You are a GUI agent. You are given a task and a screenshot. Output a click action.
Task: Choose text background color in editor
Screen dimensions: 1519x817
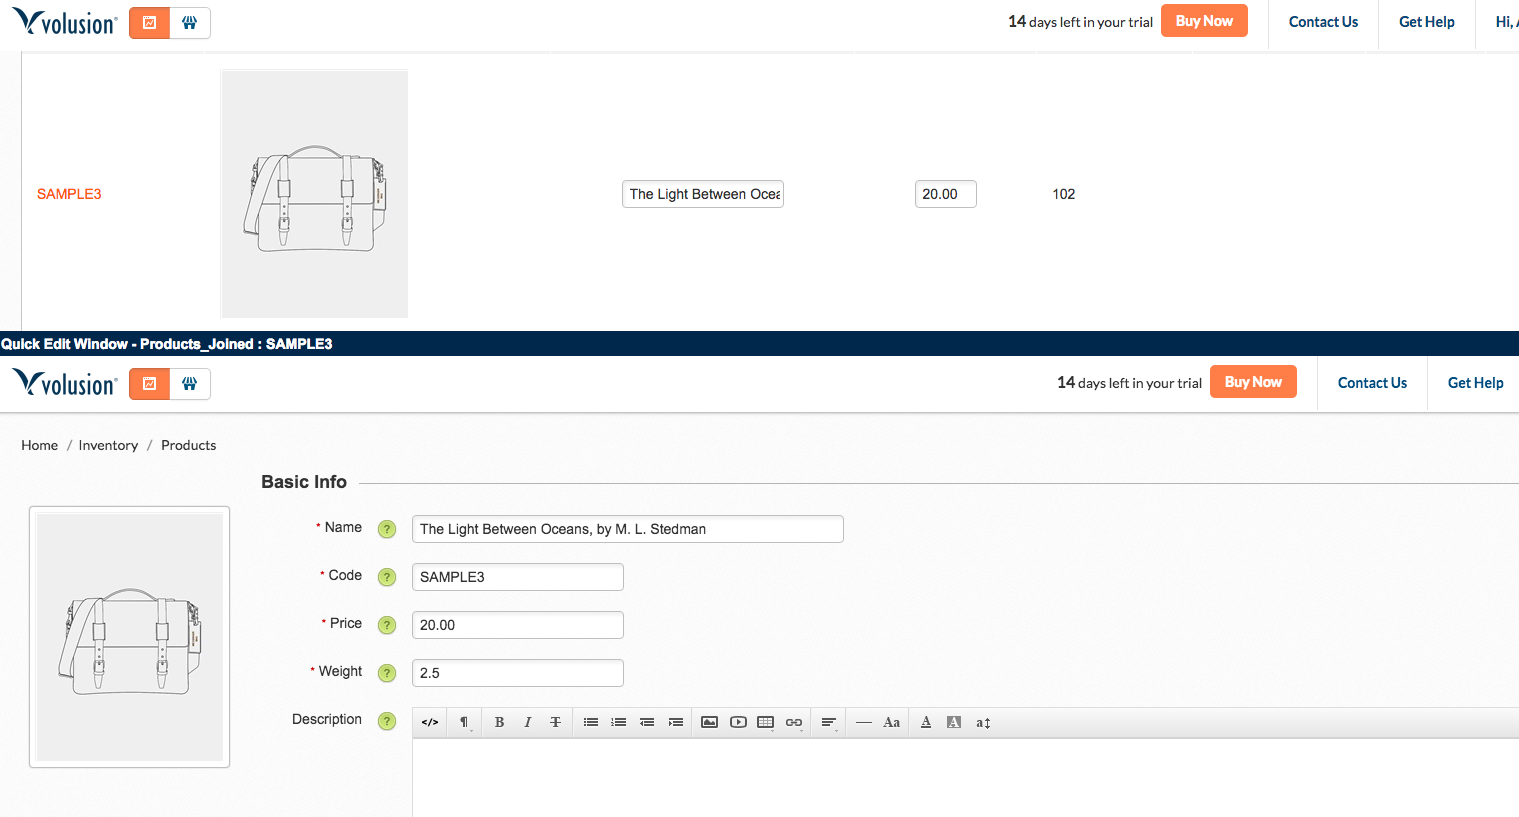[954, 722]
